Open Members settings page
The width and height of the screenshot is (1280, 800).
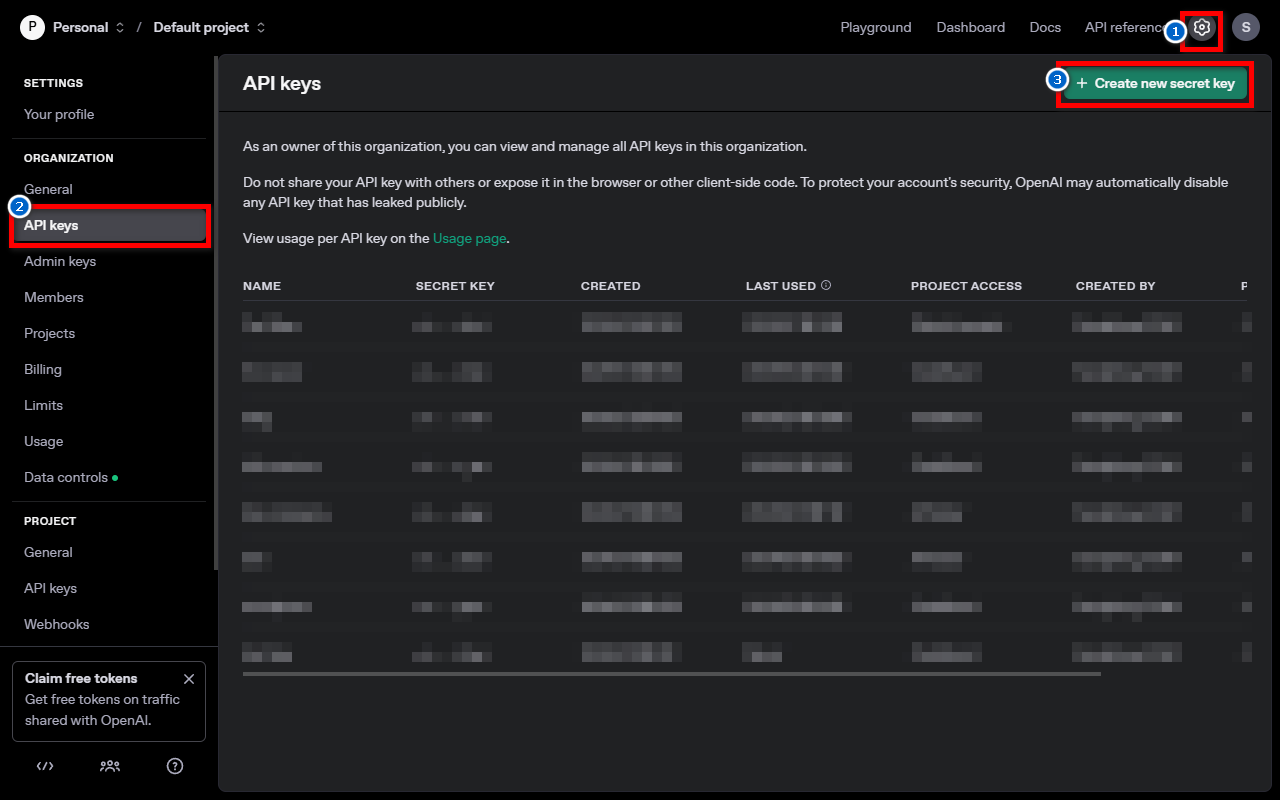[54, 297]
